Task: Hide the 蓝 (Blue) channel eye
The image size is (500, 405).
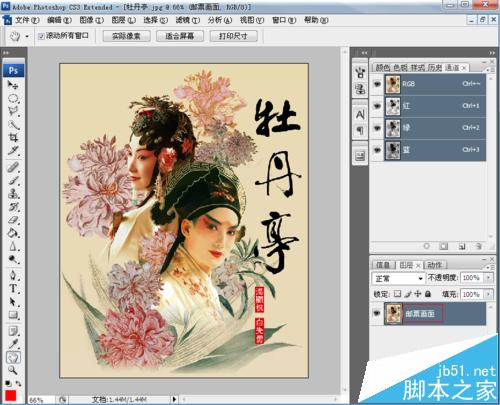Action: point(377,150)
